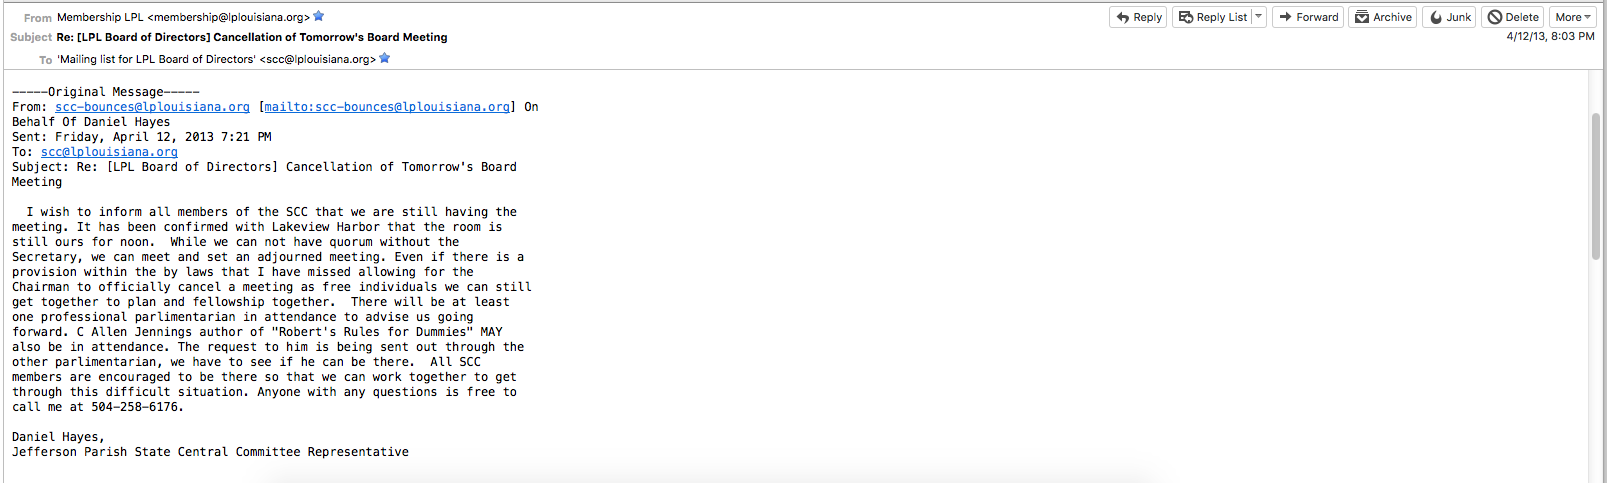Viewport: 1607px width, 483px height.
Task: Click the mailing list recipient address in header
Action: [216, 59]
